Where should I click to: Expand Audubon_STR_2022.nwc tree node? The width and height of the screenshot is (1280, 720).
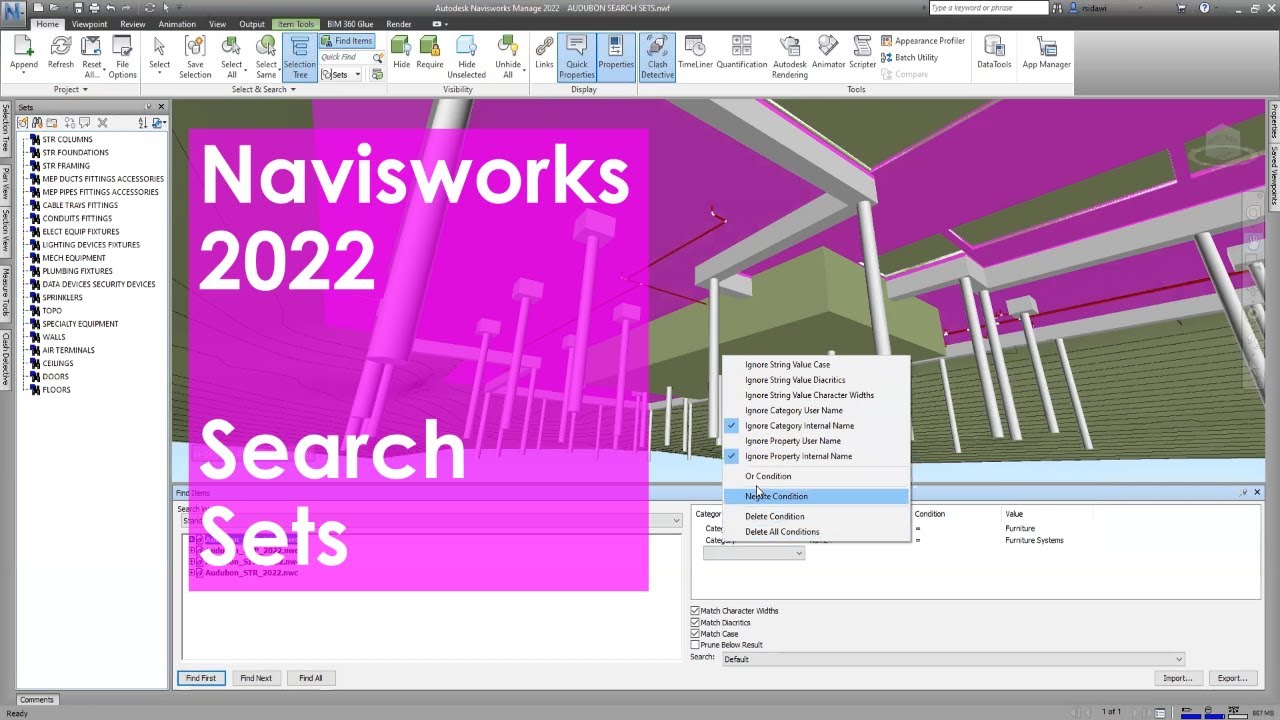pos(192,573)
